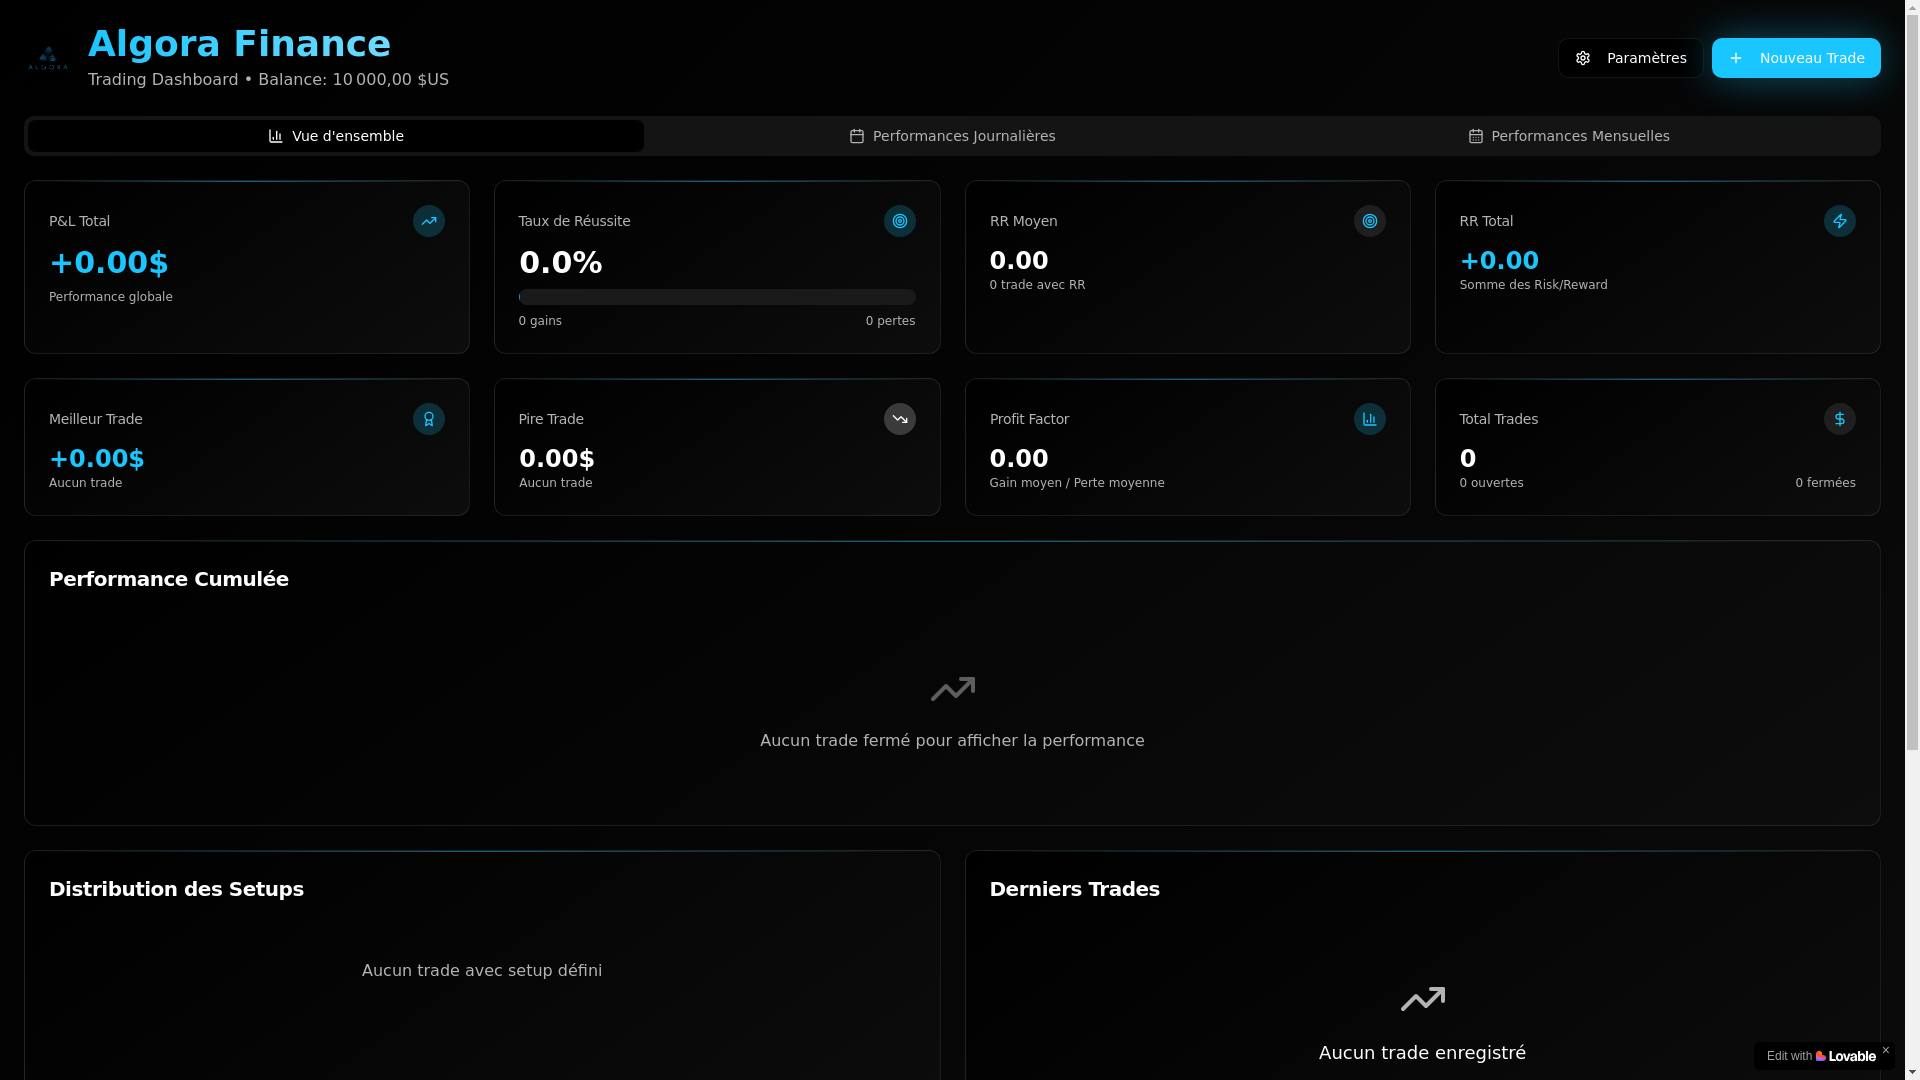Click the RR Moyen target icon
The height and width of the screenshot is (1080, 1920).
tap(1370, 221)
